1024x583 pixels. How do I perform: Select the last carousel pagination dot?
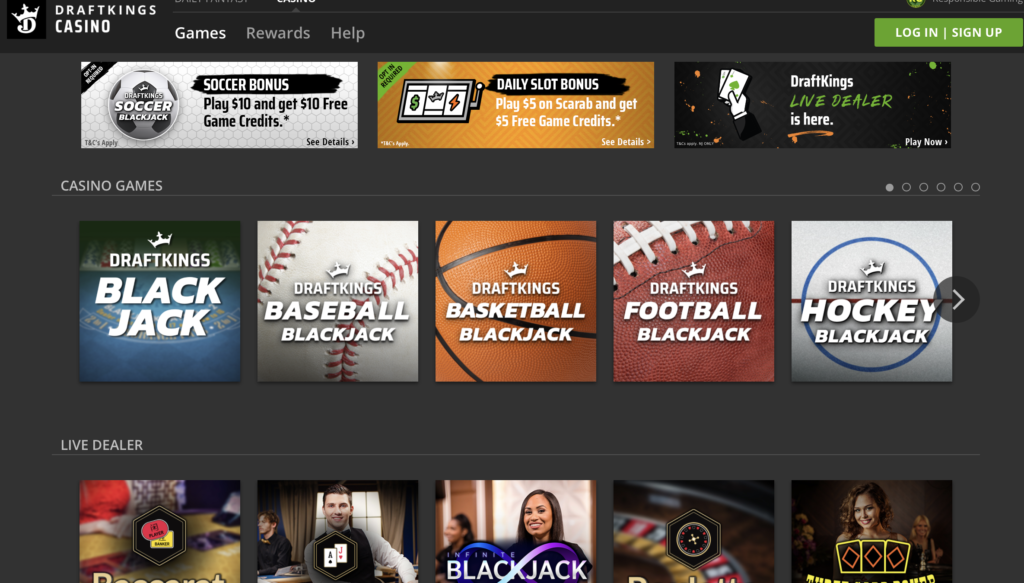975,186
